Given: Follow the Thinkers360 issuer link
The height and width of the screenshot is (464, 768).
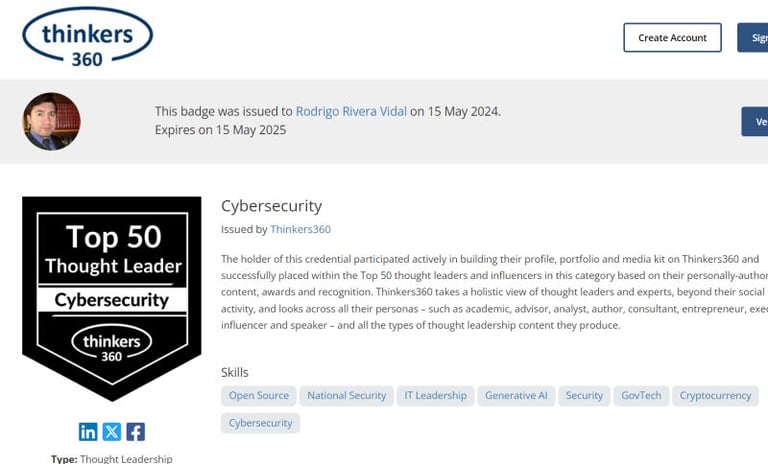Looking at the screenshot, I should pos(300,229).
